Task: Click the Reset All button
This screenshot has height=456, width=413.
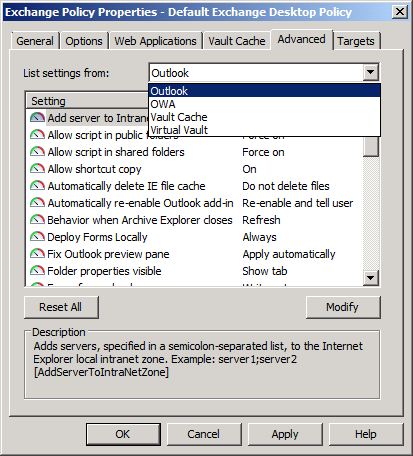Action: (61, 307)
